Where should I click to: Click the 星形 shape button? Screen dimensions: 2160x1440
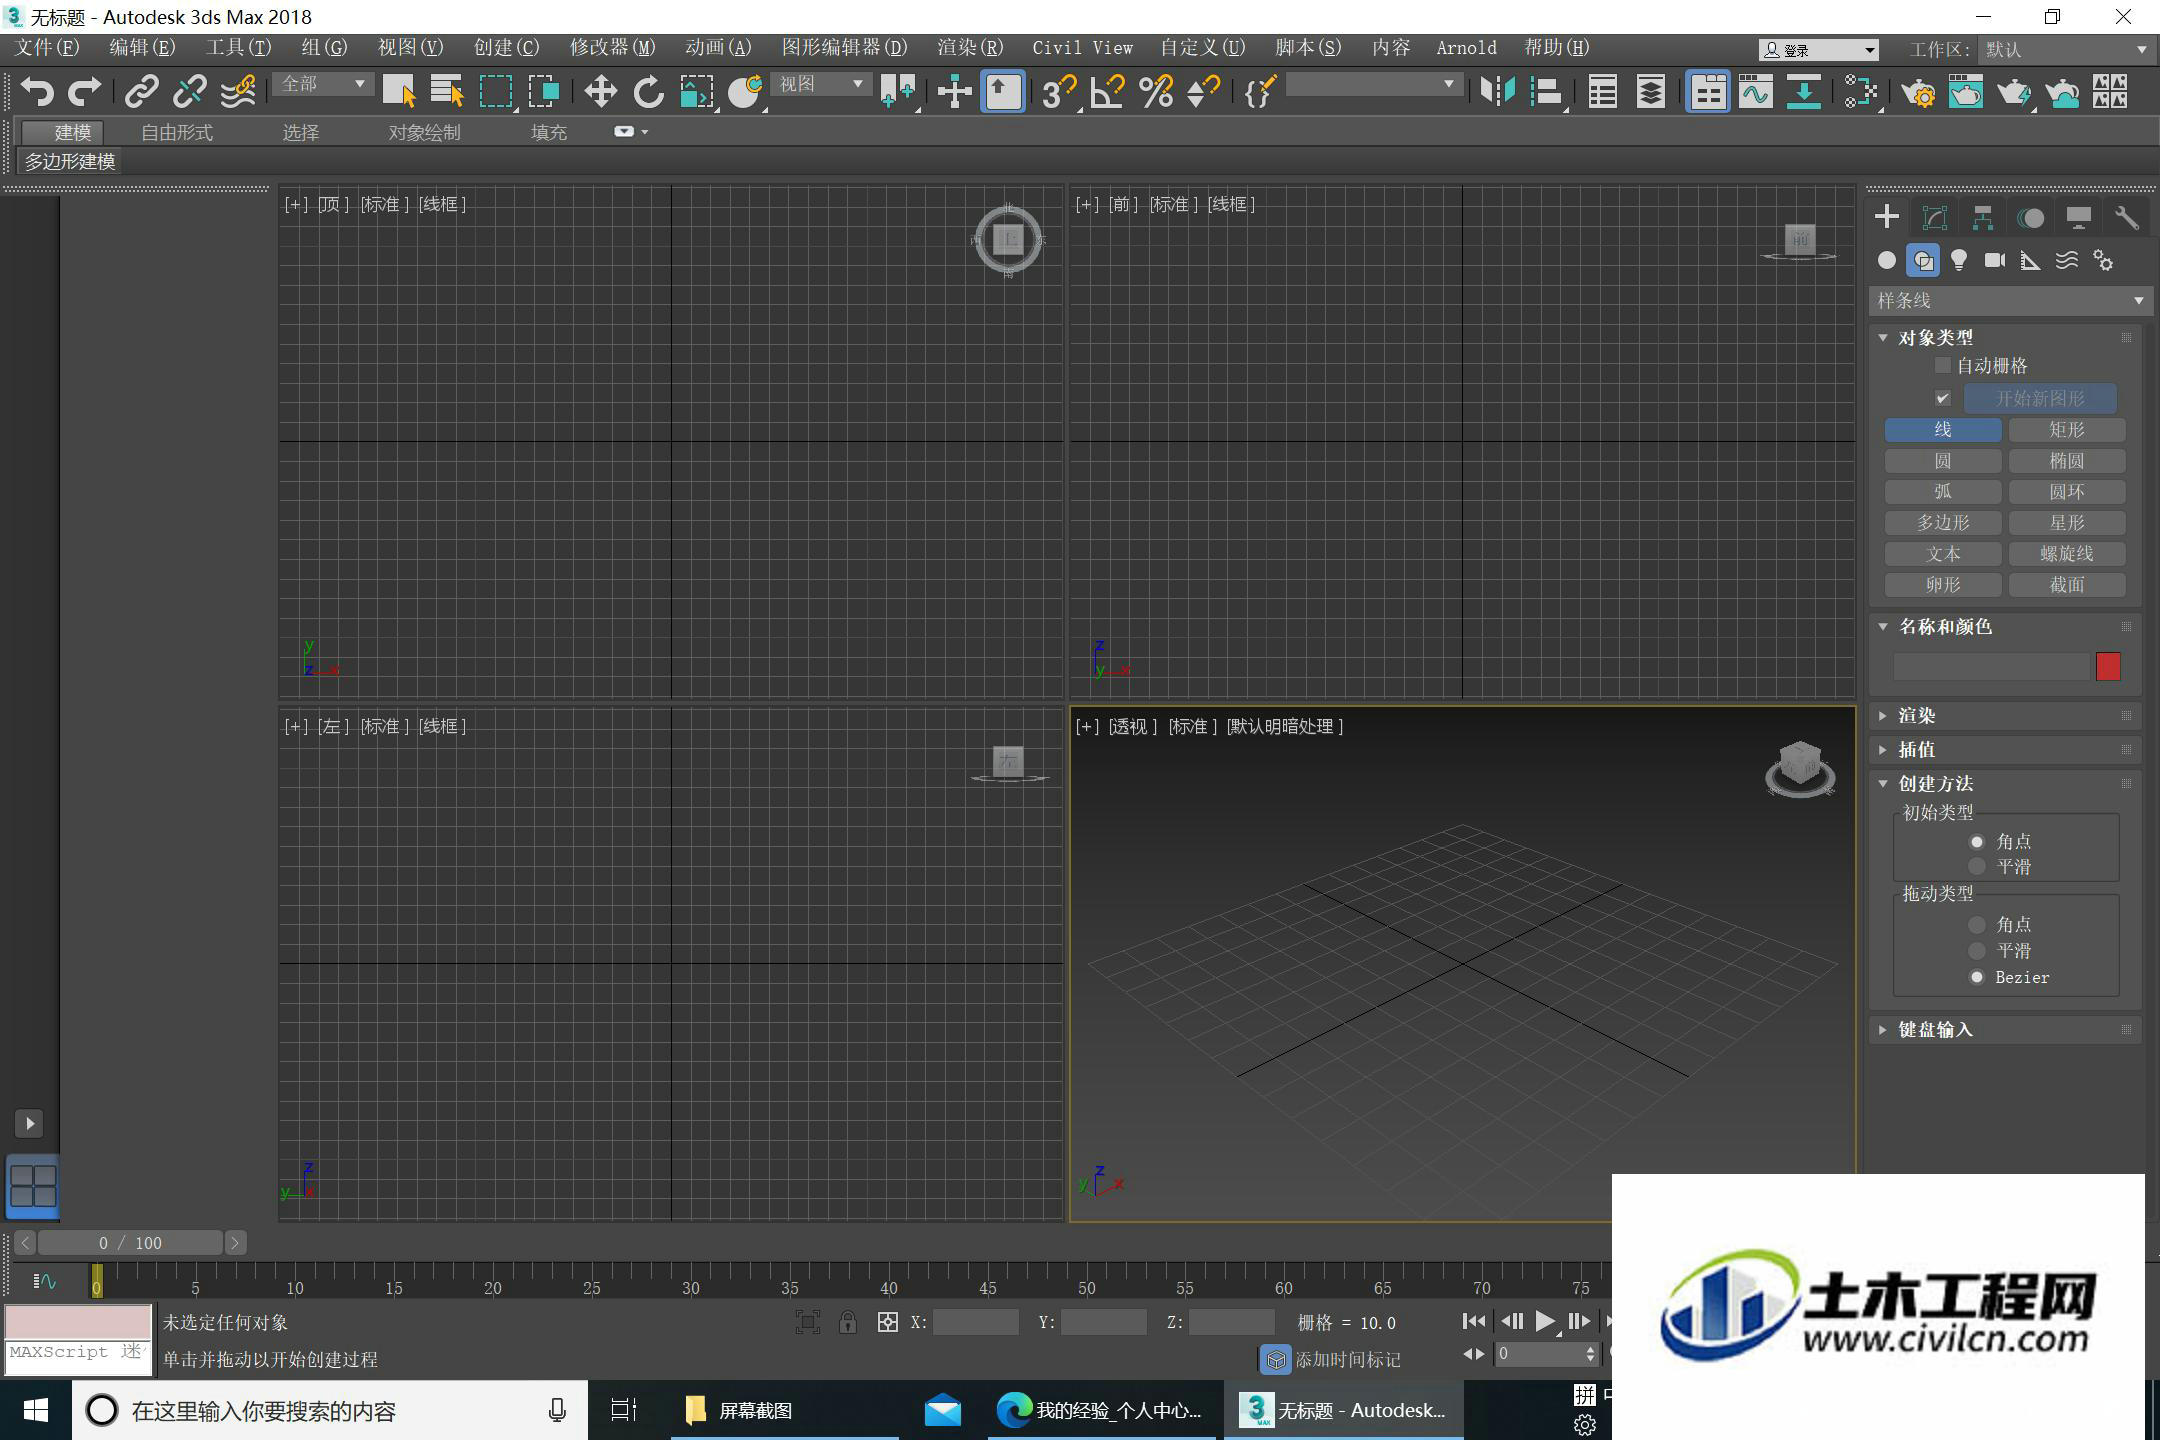[x=2067, y=523]
